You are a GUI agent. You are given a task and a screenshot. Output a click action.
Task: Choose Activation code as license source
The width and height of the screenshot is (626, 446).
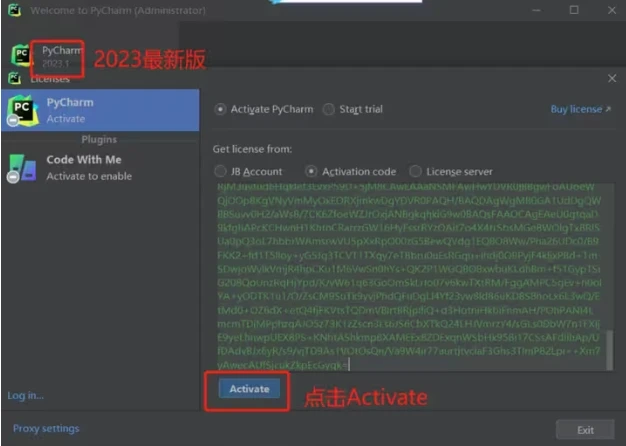311,172
